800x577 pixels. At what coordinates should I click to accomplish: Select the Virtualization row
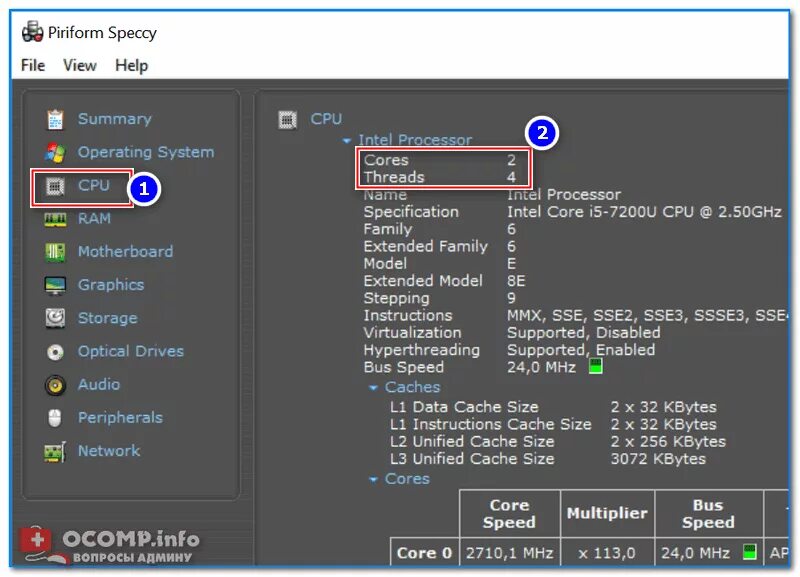tap(512, 333)
